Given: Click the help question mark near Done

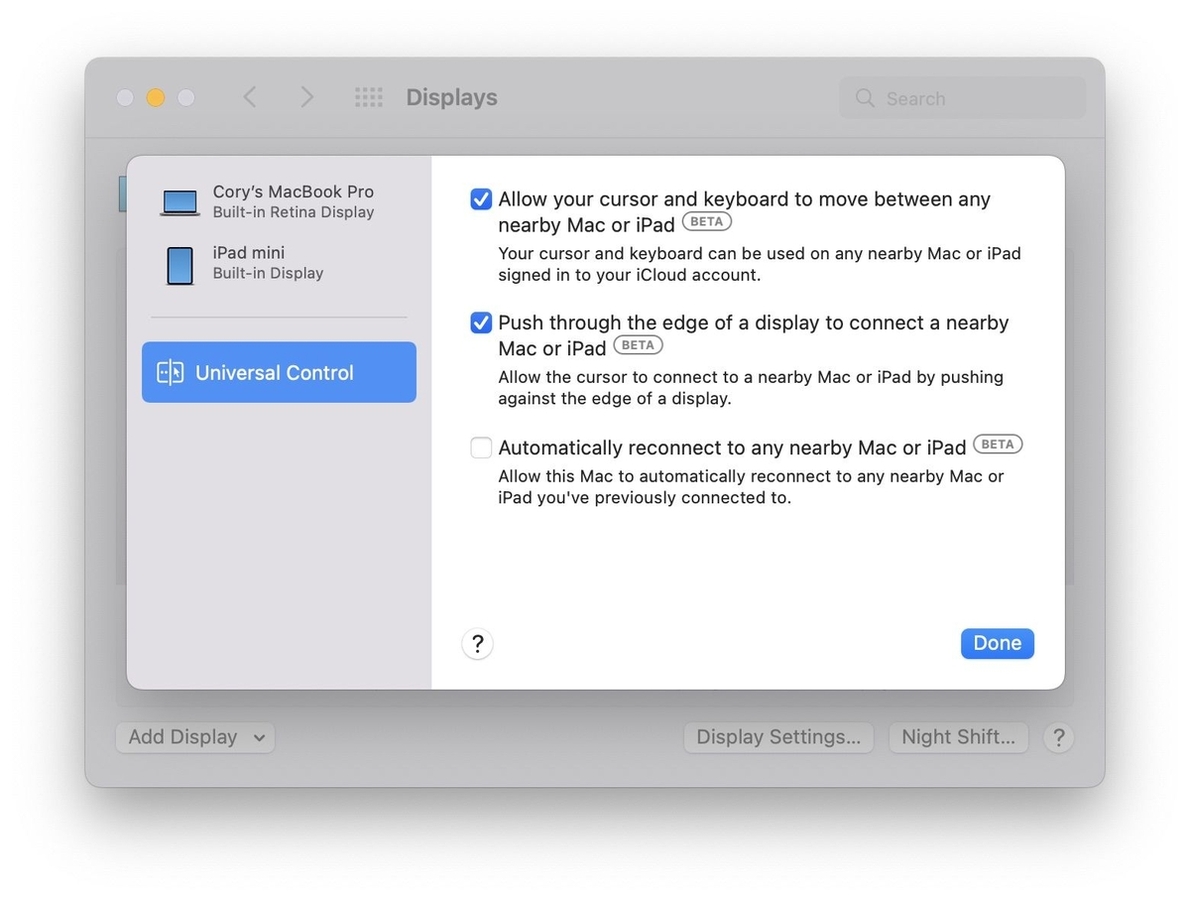Looking at the screenshot, I should pos(477,644).
